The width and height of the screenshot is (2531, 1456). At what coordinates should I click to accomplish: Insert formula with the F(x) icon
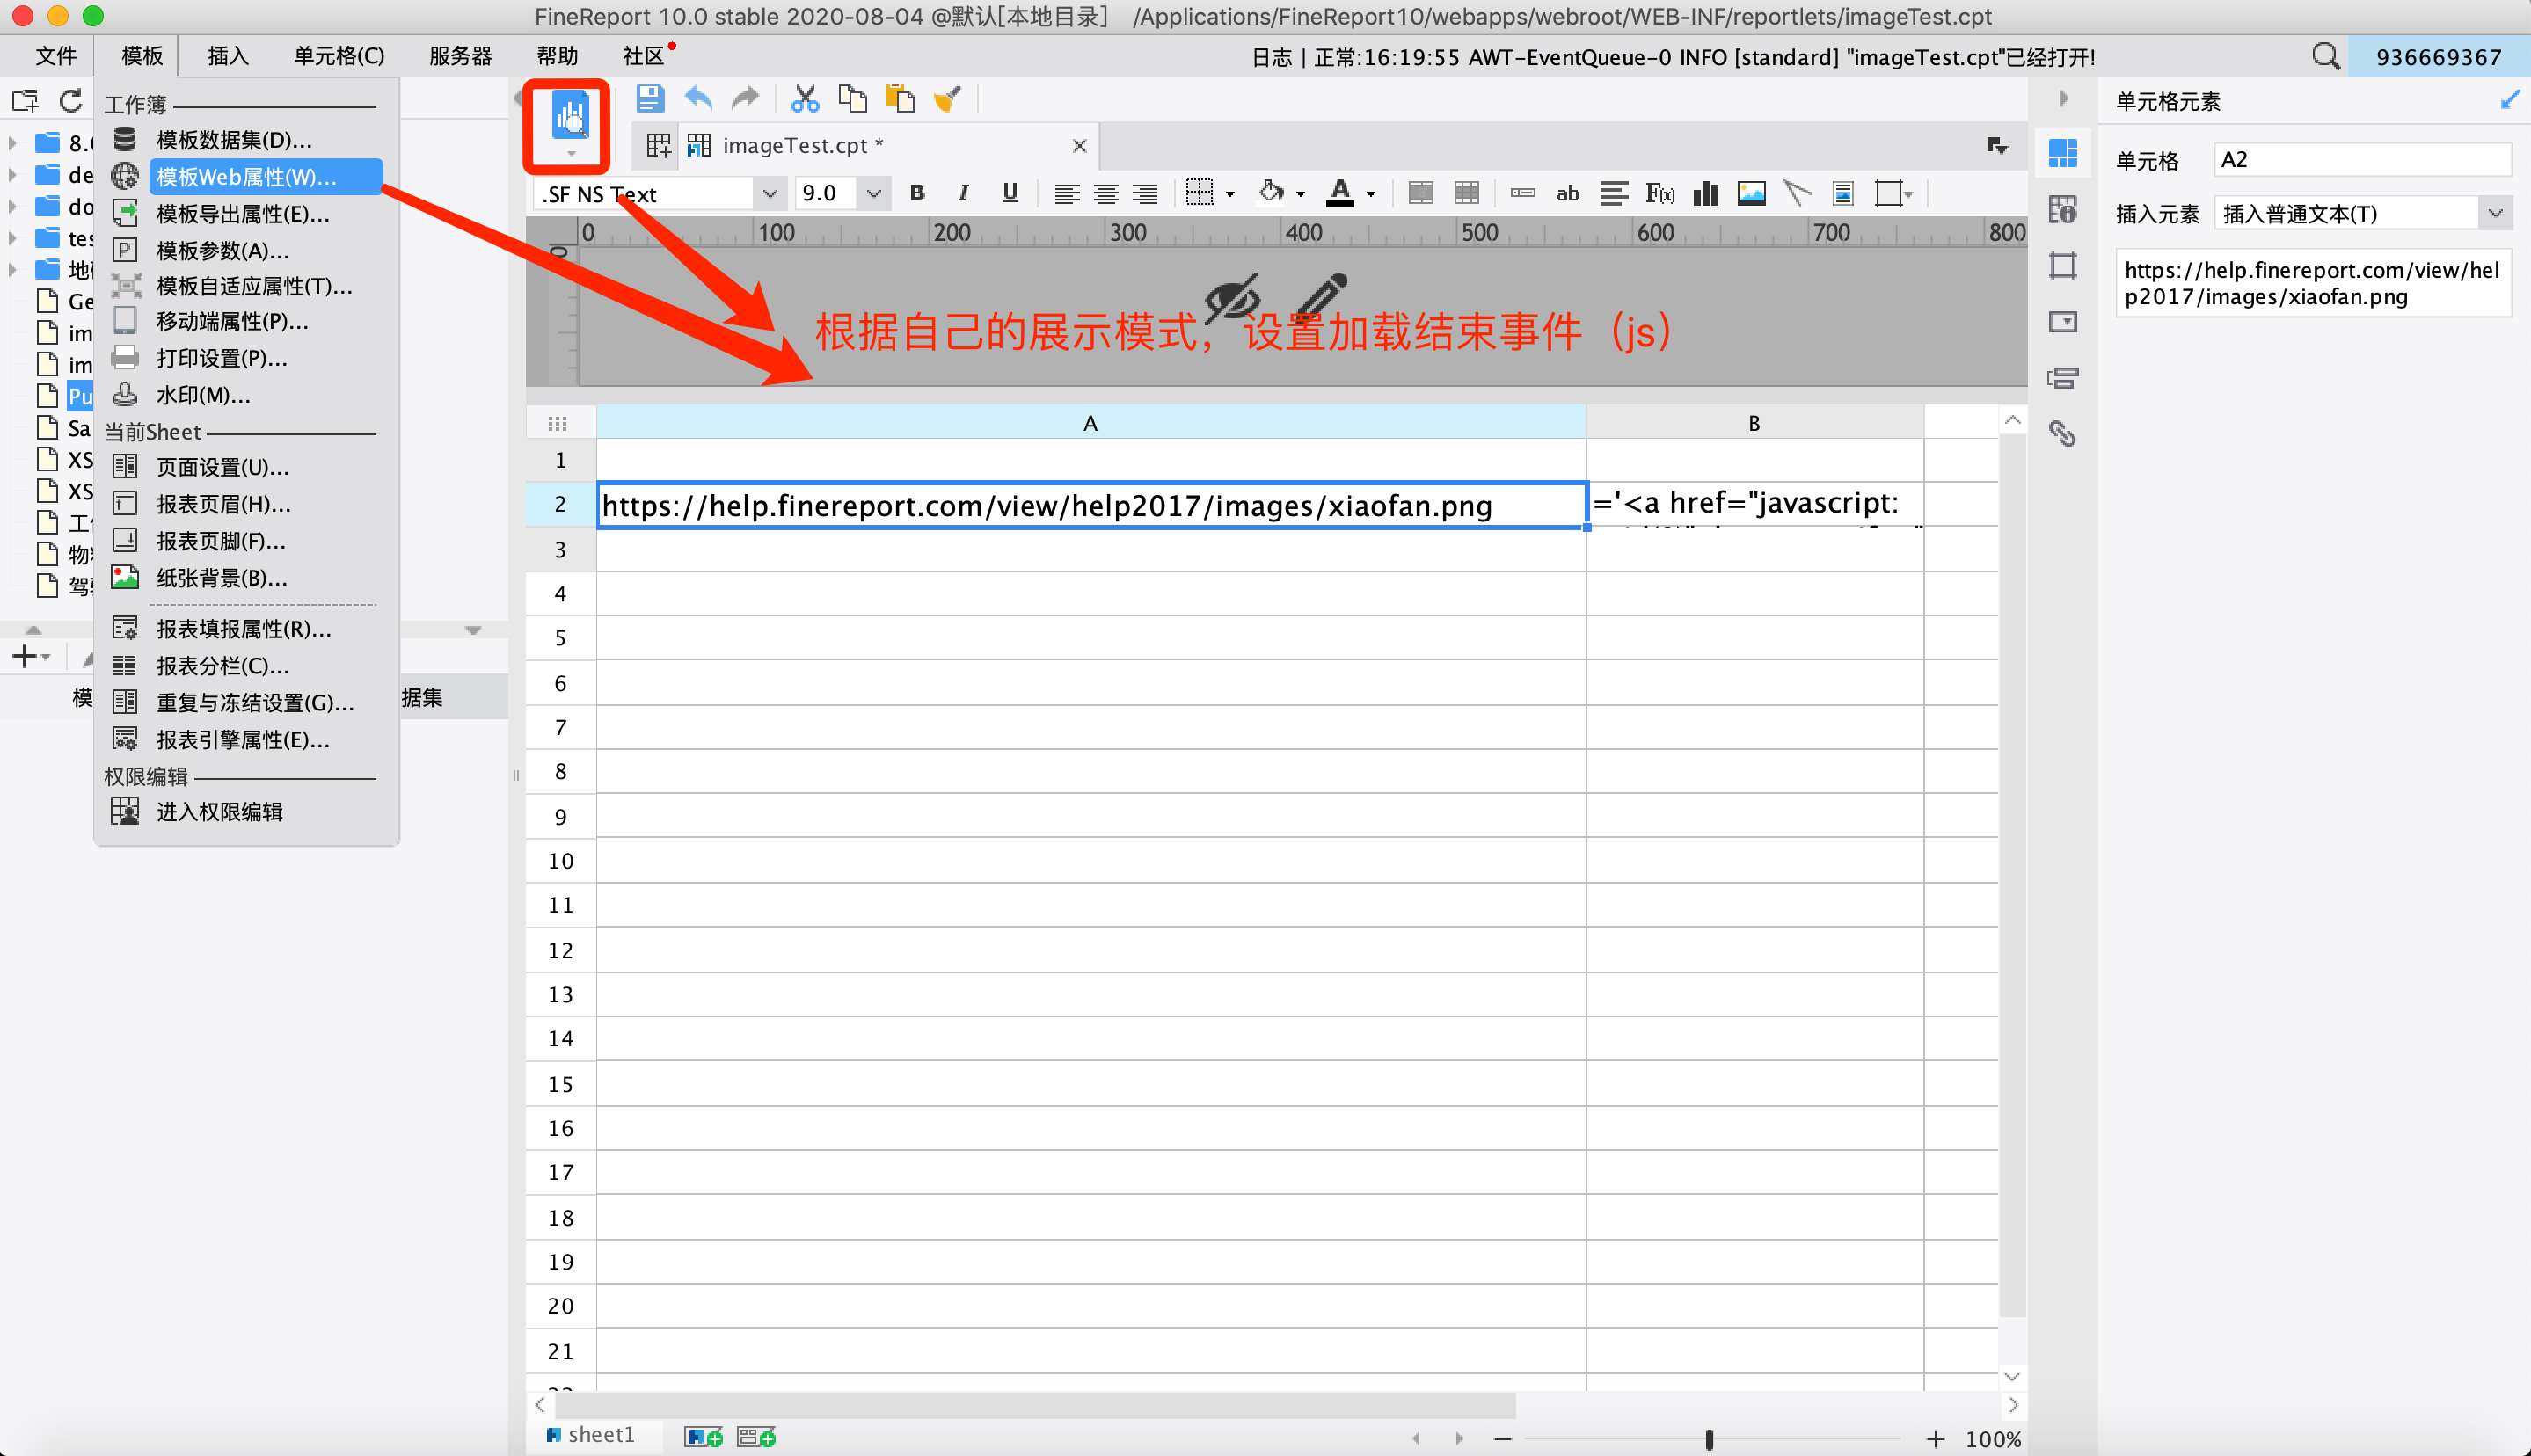click(x=1659, y=194)
